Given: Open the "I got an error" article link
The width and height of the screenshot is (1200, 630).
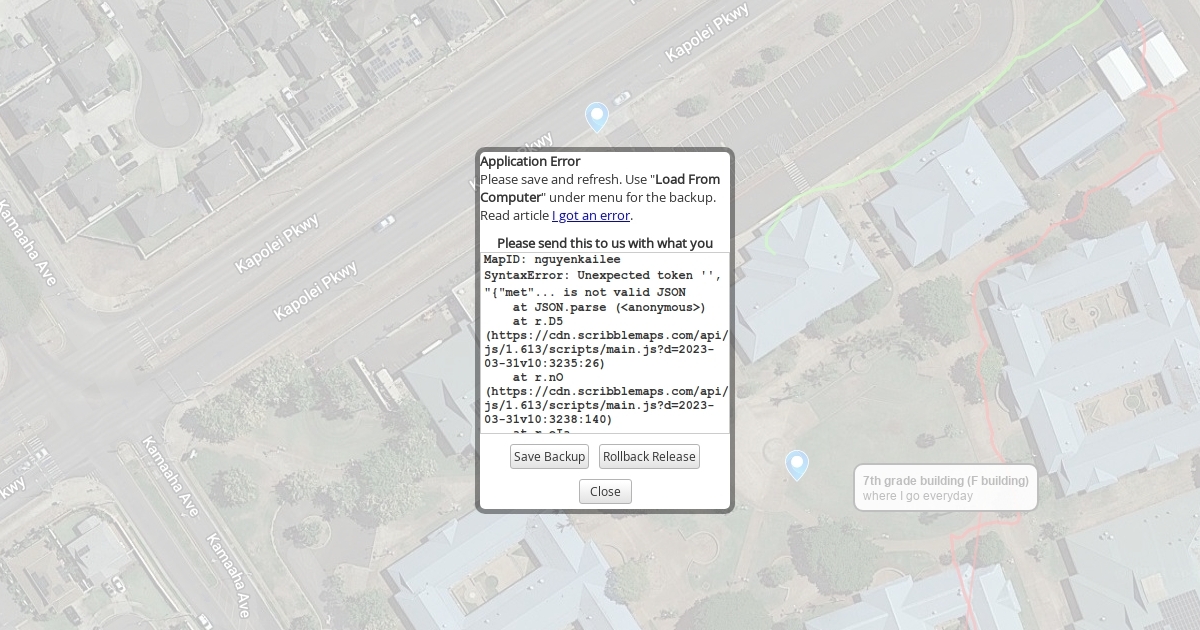Looking at the screenshot, I should [591, 215].
